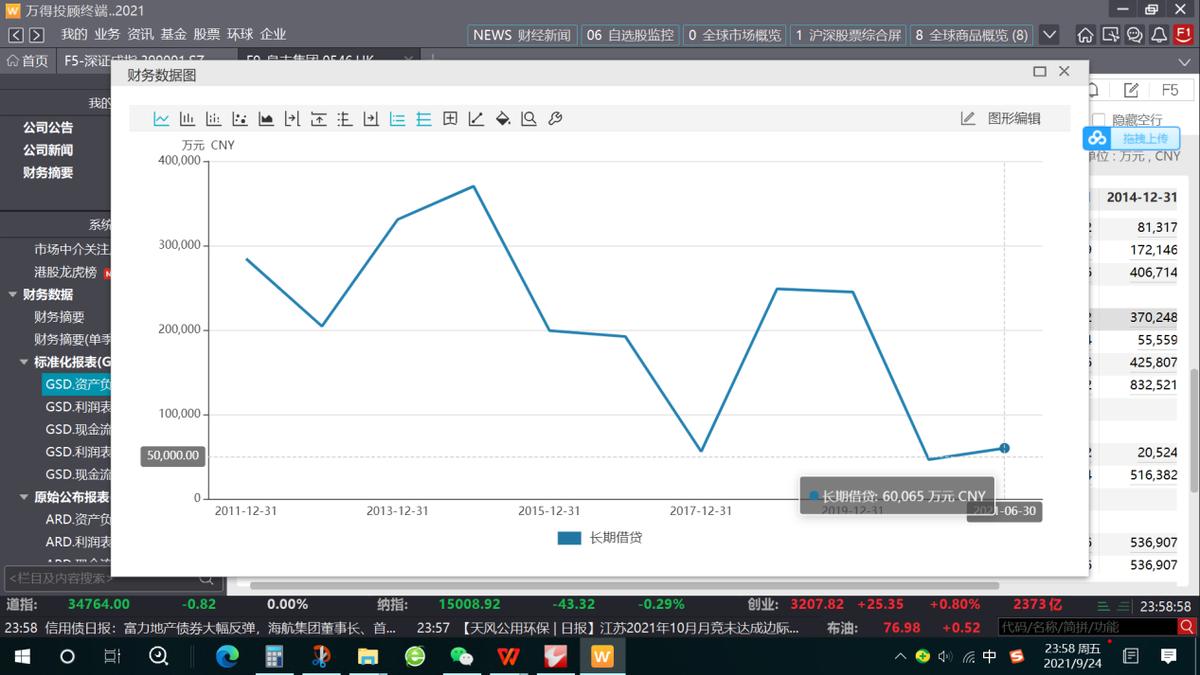Switch to the area chart icon
This screenshot has height=675, width=1200.
[x=266, y=119]
